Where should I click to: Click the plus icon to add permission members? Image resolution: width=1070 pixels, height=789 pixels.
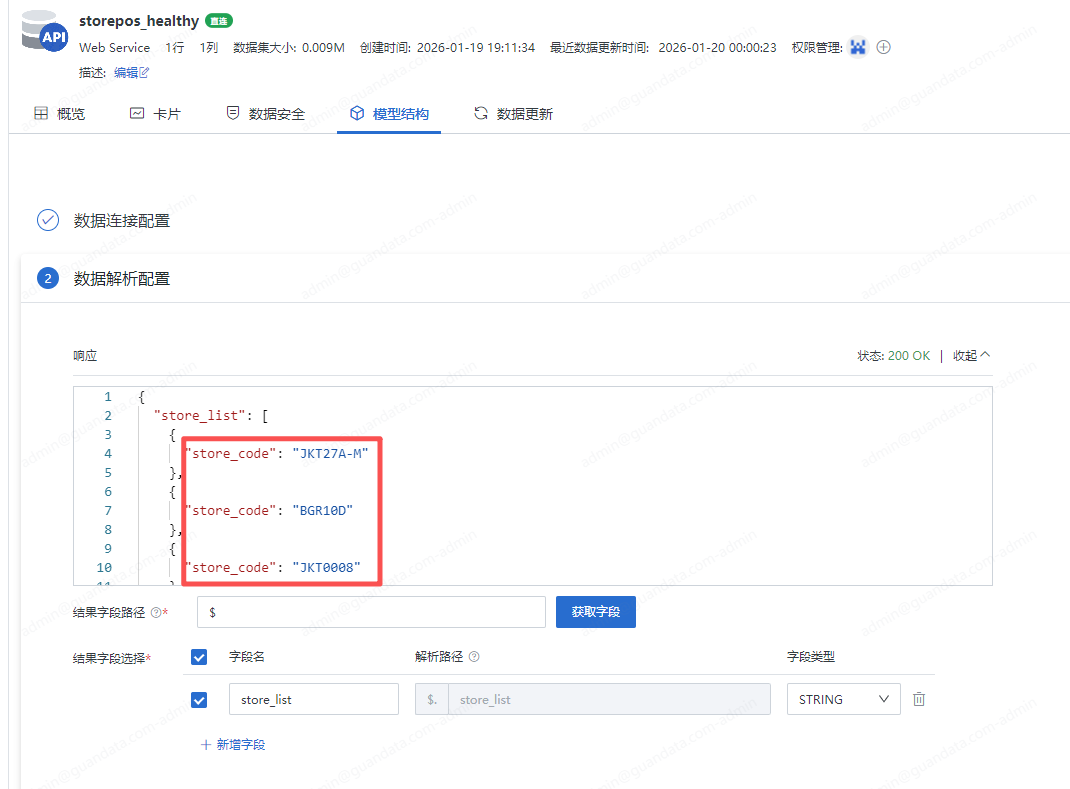point(882,46)
